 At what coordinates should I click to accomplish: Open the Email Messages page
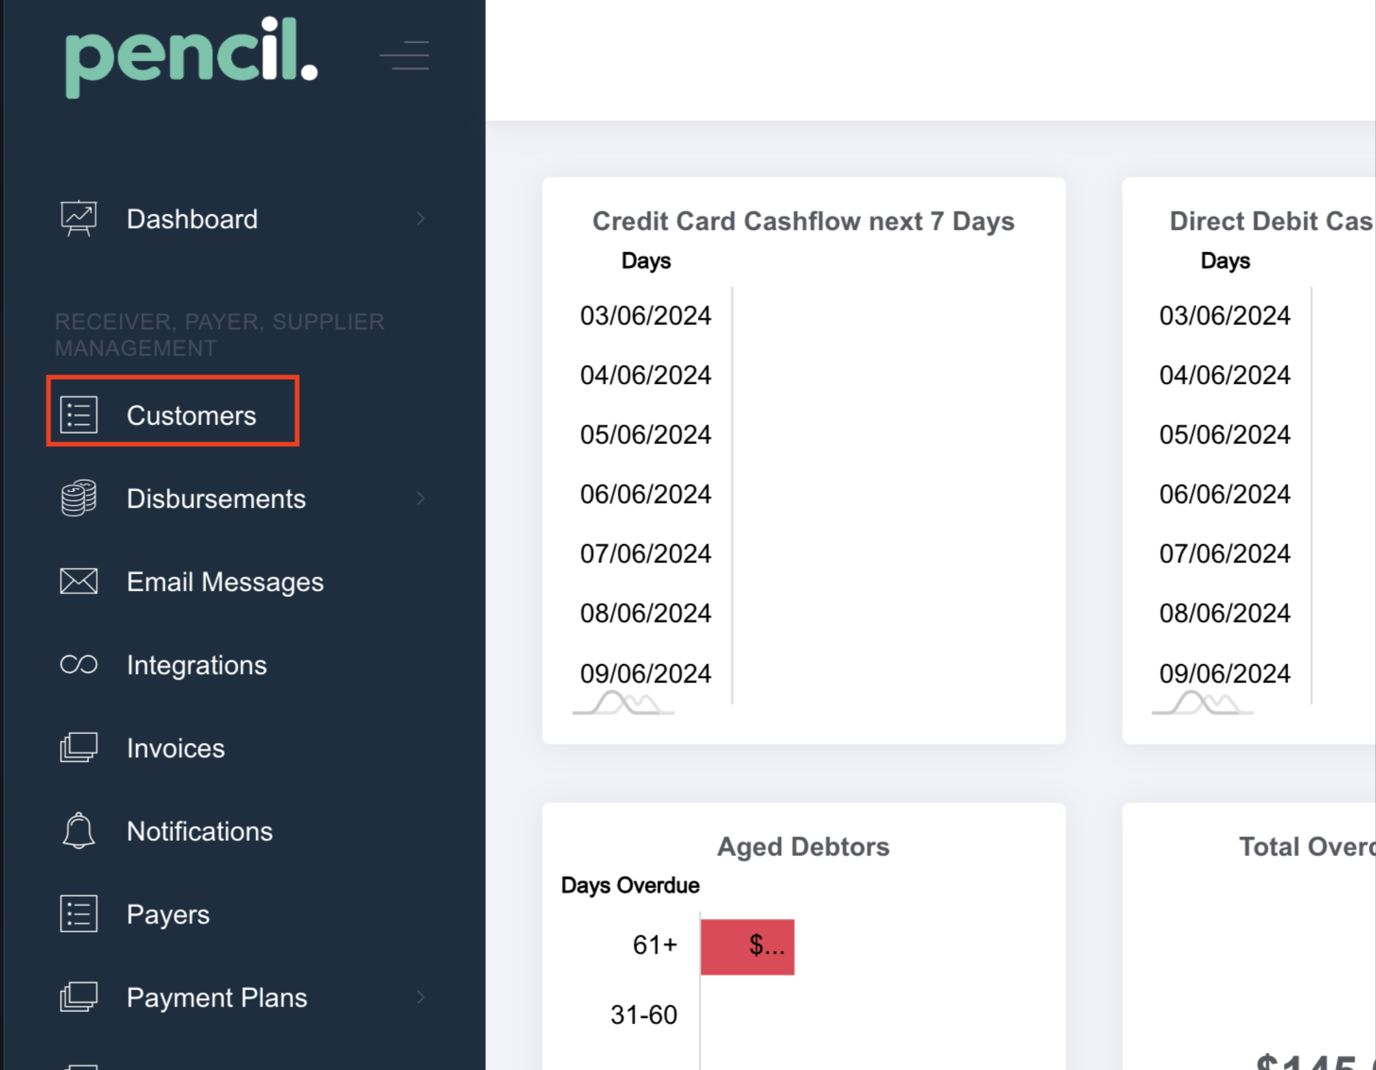pos(225,582)
